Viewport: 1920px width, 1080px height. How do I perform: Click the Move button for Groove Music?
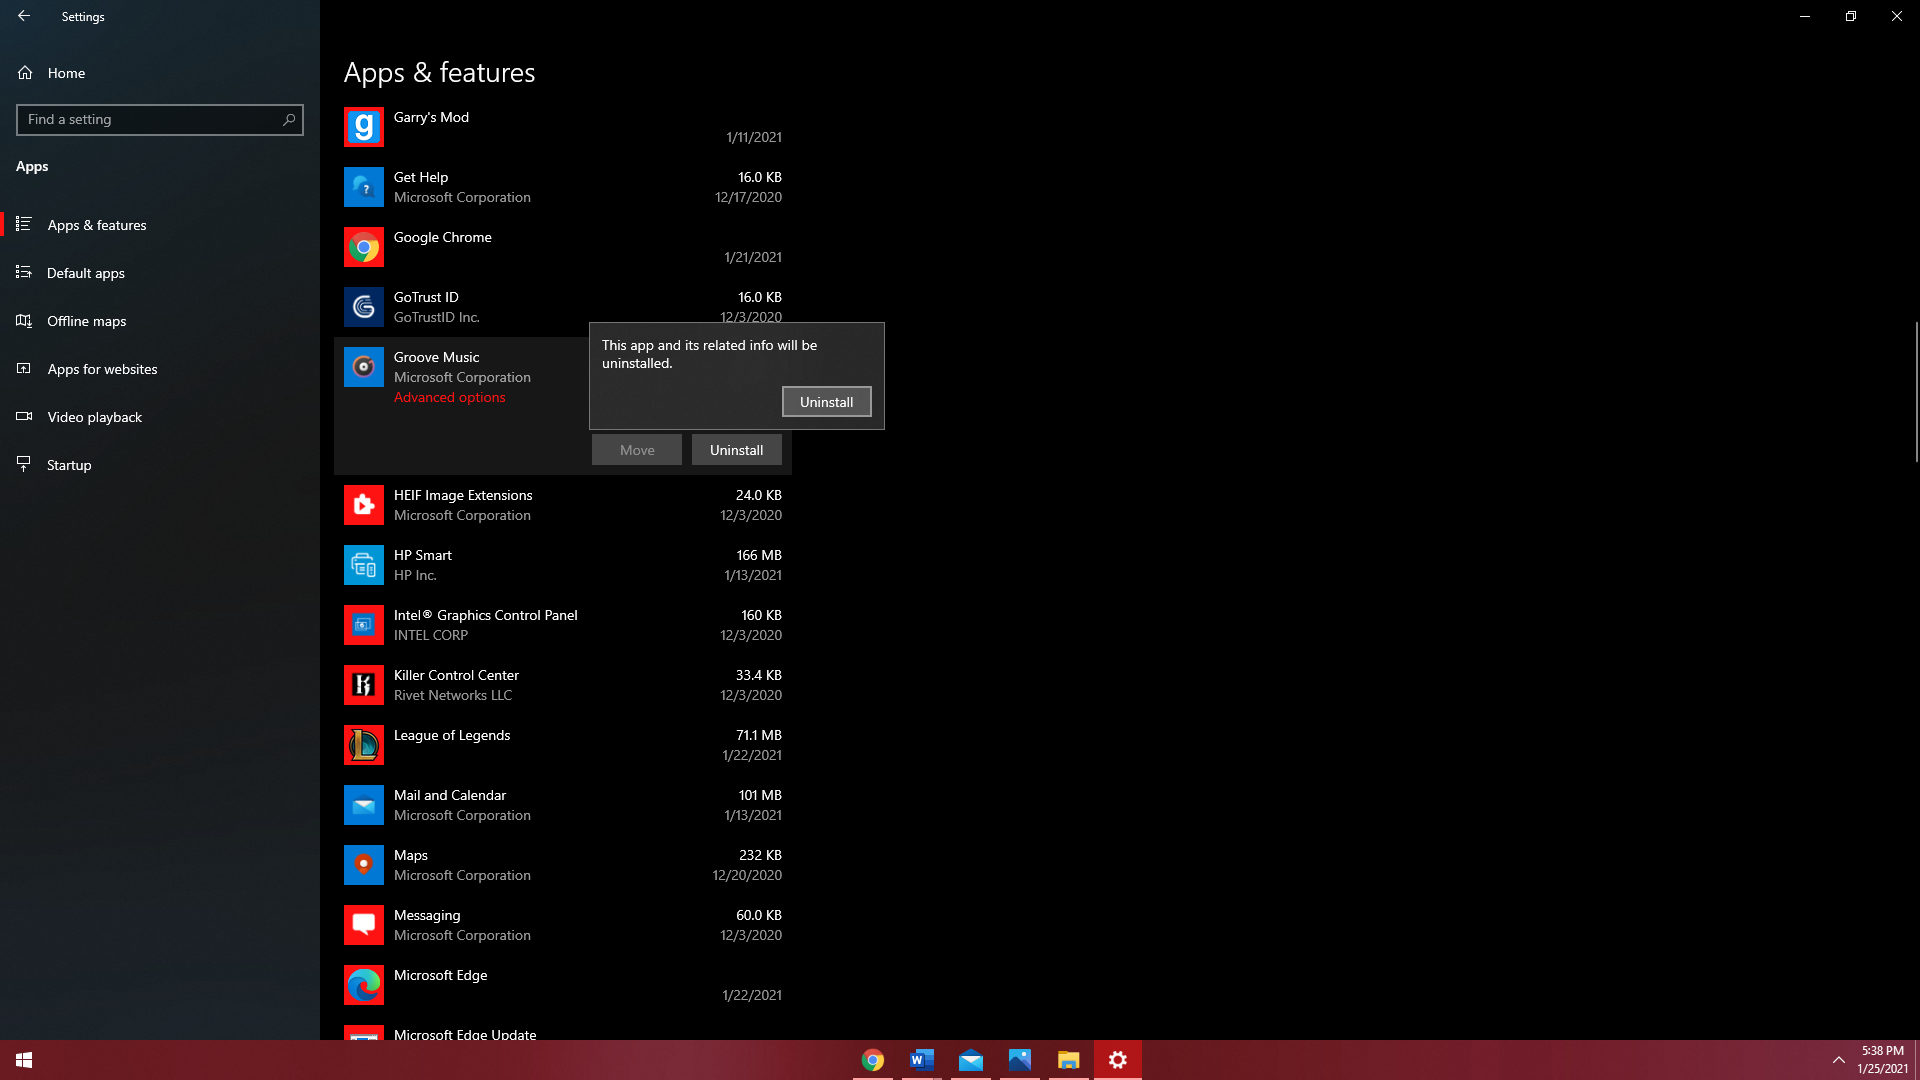pyautogui.click(x=636, y=450)
